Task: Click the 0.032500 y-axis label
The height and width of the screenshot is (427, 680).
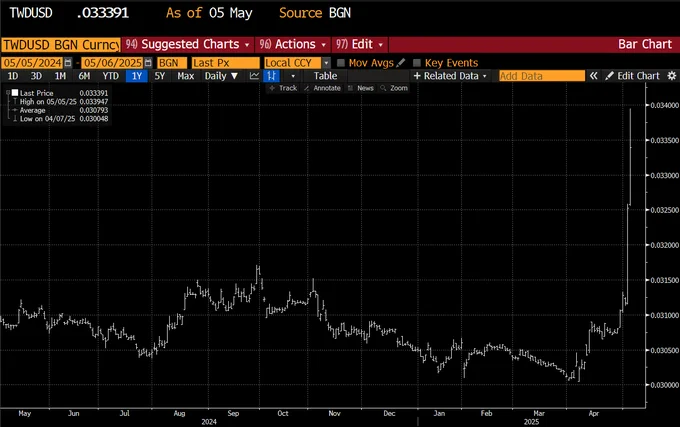Action: click(664, 210)
